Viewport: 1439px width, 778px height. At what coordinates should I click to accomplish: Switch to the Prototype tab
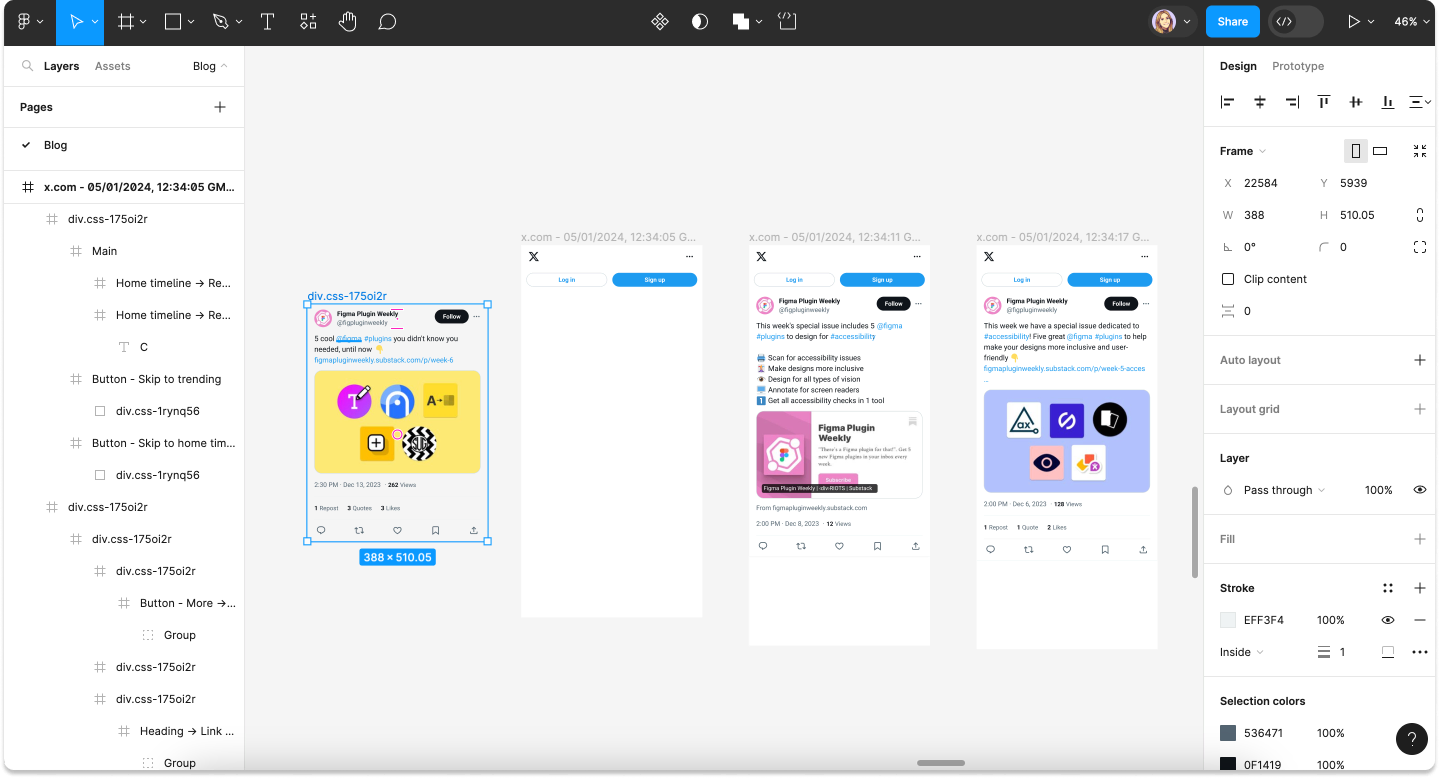(1298, 66)
